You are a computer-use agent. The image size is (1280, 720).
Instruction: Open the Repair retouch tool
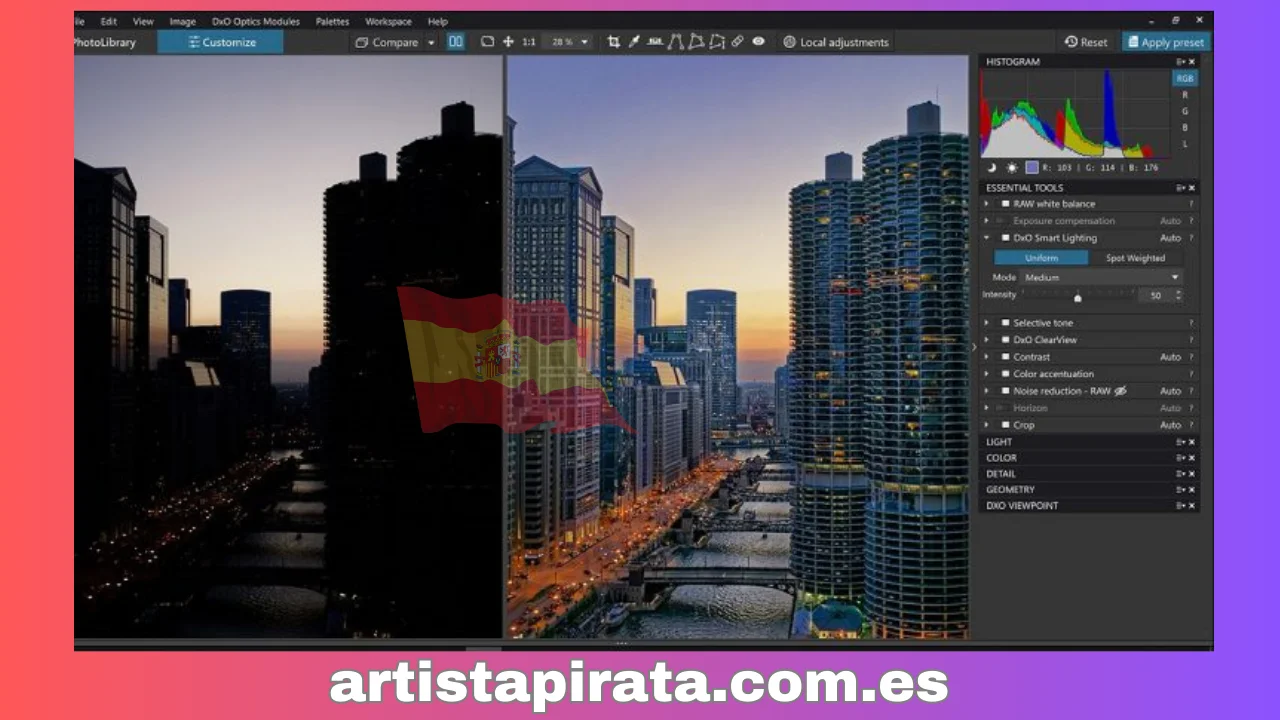click(x=738, y=42)
